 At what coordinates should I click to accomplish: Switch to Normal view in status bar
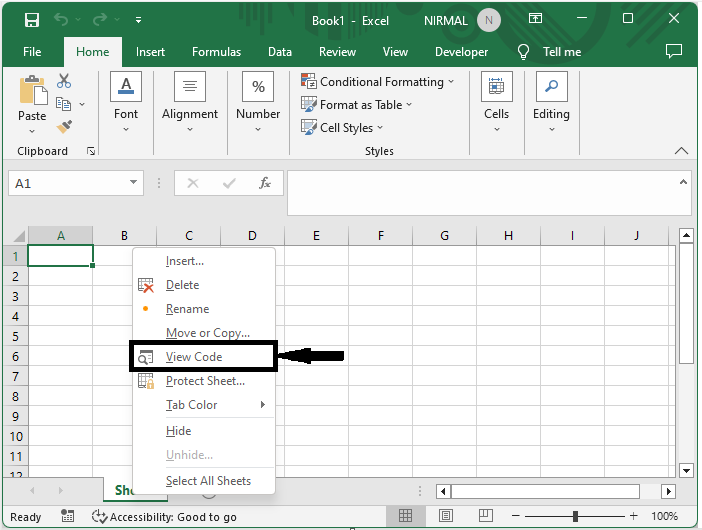tap(405, 516)
